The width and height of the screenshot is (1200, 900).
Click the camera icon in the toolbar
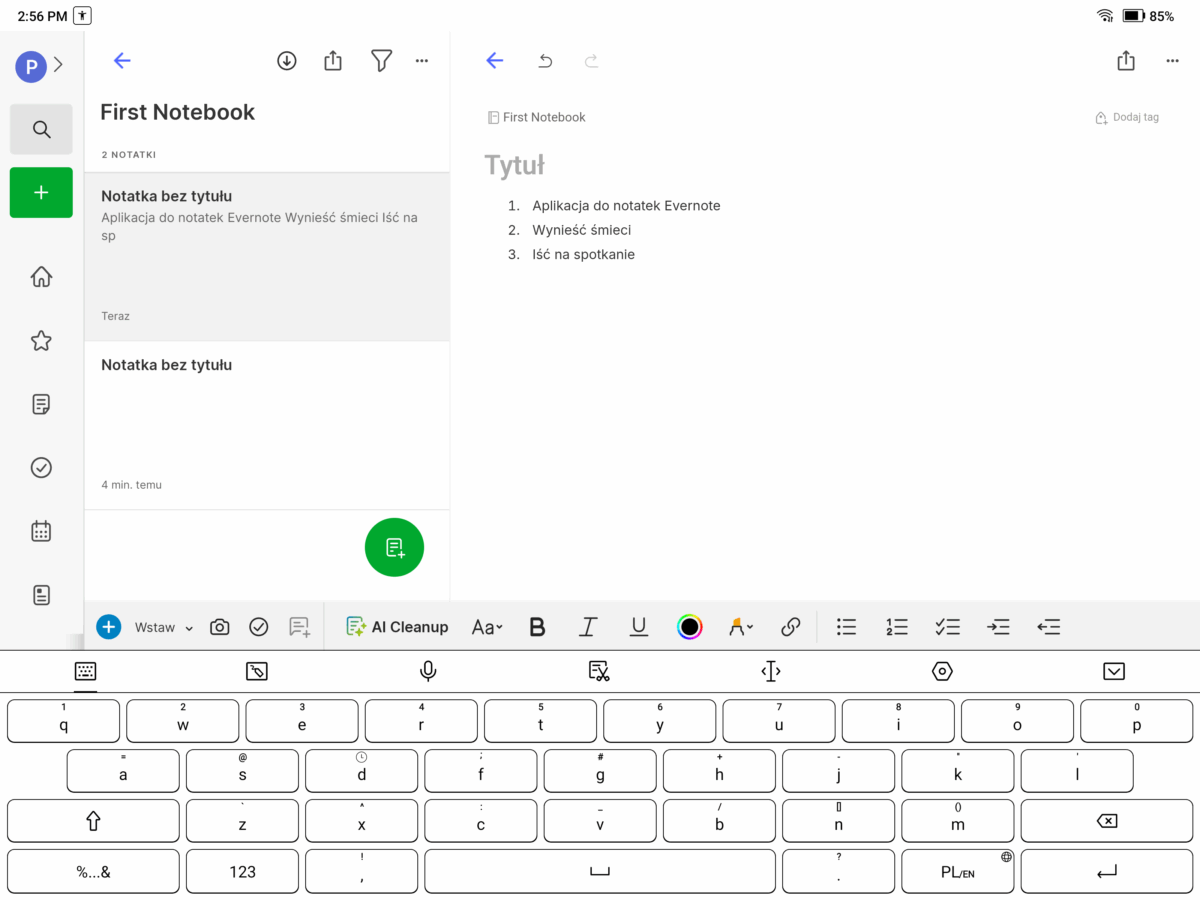click(220, 627)
